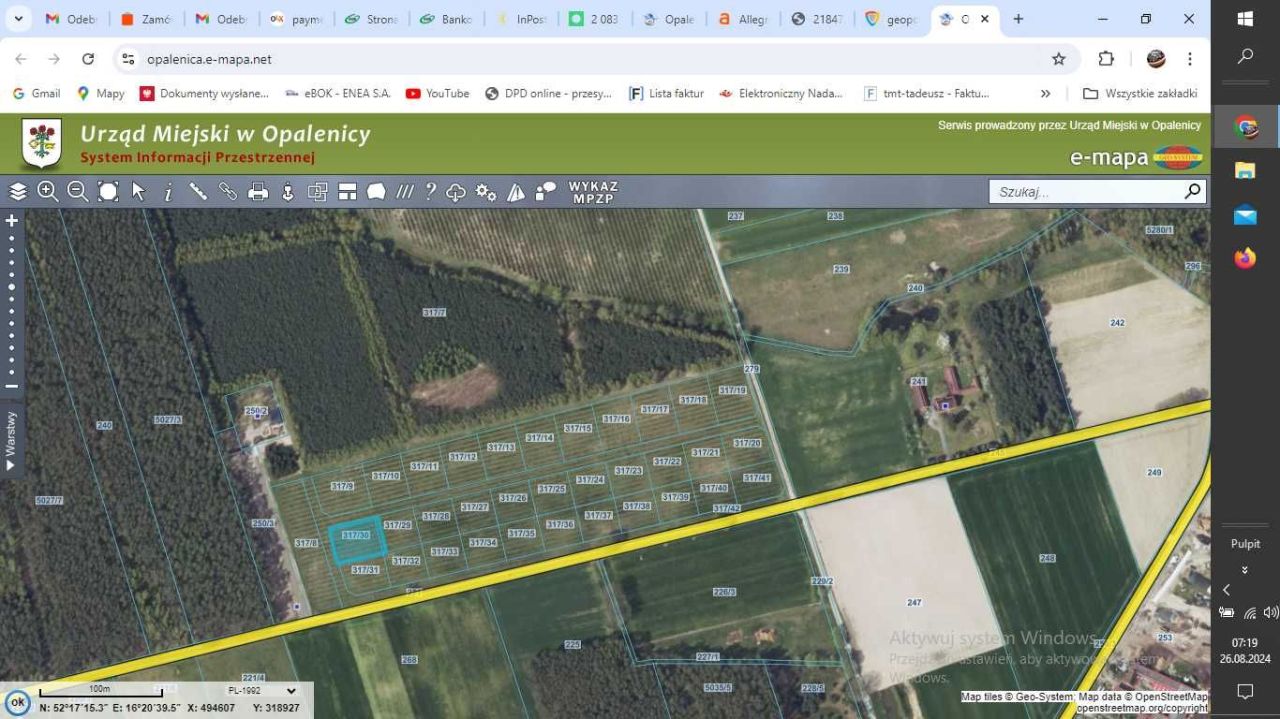Open the settings gears icon
This screenshot has height=719, width=1280.
486,192
